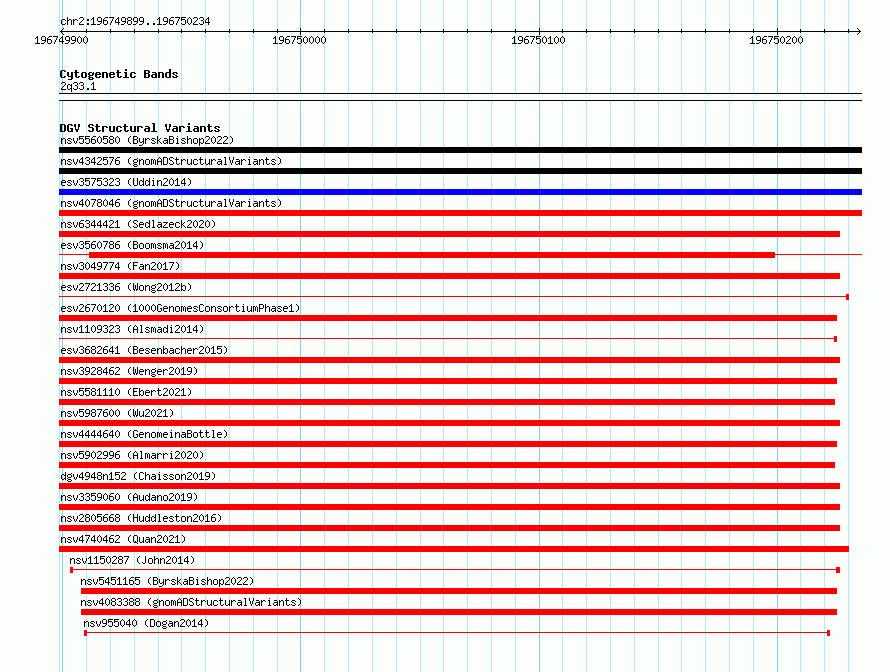Click the right end marker of nsv955040

tap(829, 633)
